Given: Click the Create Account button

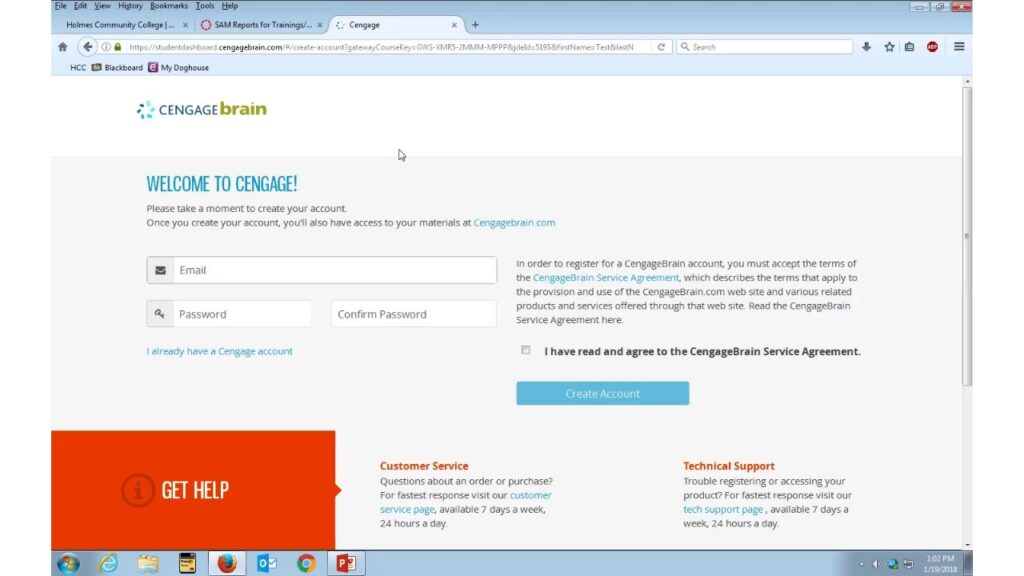Looking at the screenshot, I should click(x=602, y=393).
